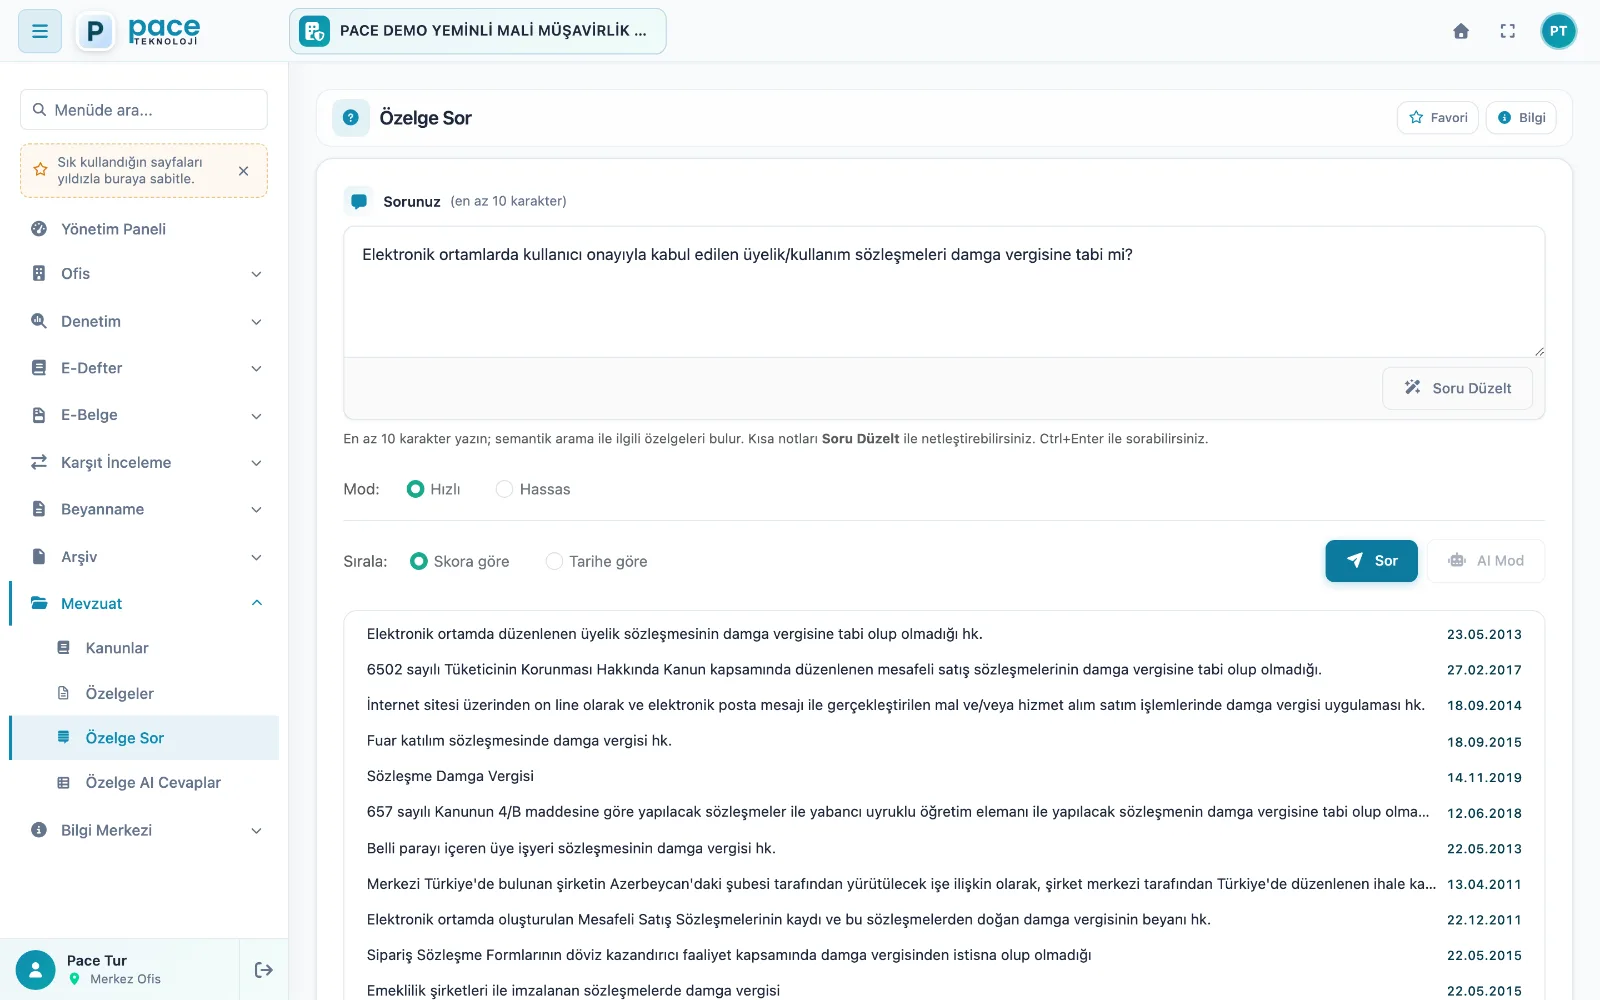Click the Karşıt İnceleme arrows icon

click(x=39, y=462)
